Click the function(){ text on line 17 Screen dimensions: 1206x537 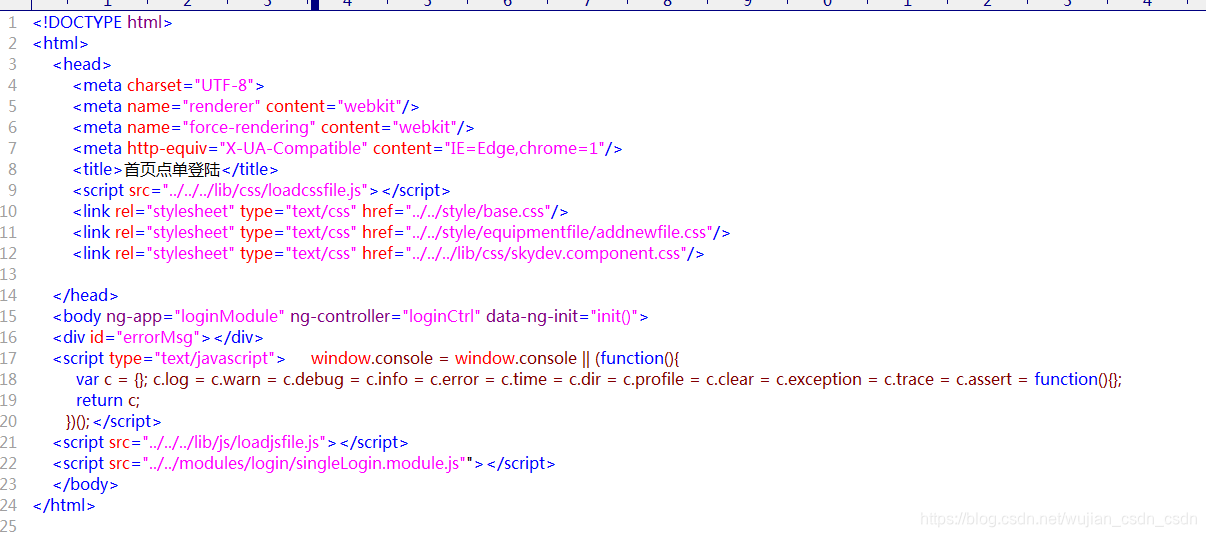pyautogui.click(x=640, y=358)
